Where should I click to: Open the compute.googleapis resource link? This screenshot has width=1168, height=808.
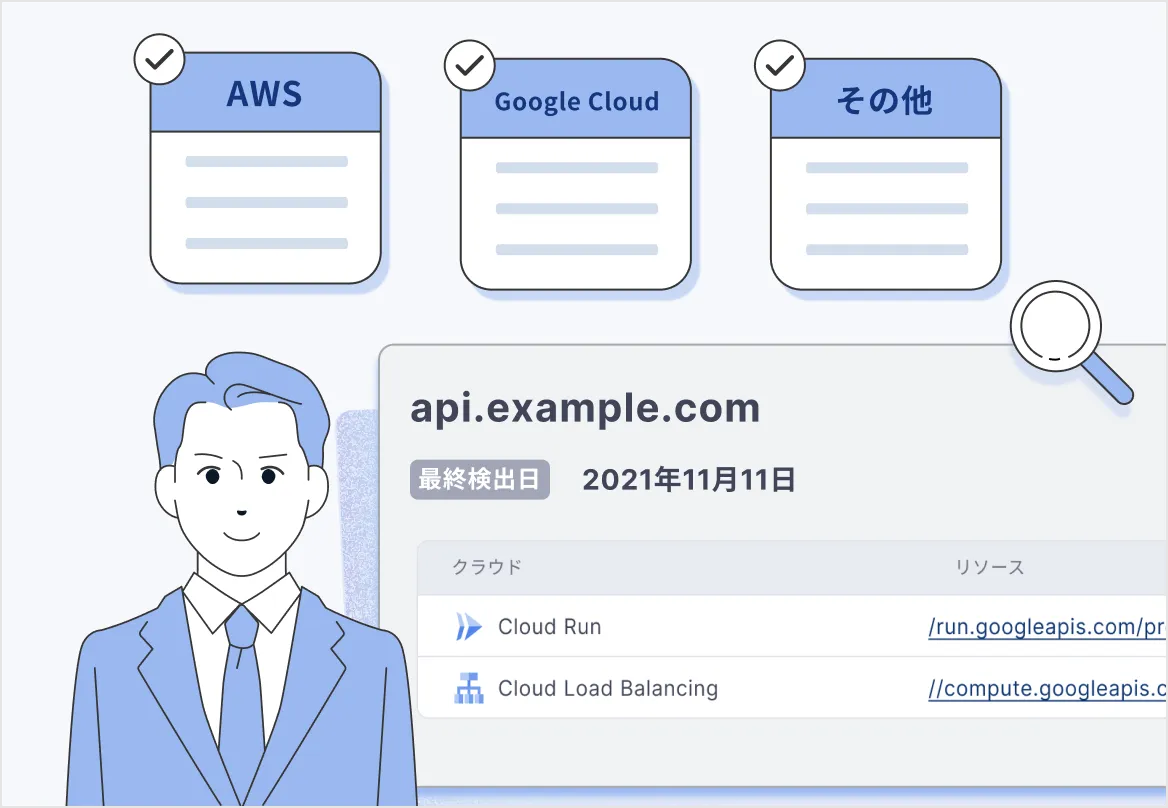coord(1047,689)
